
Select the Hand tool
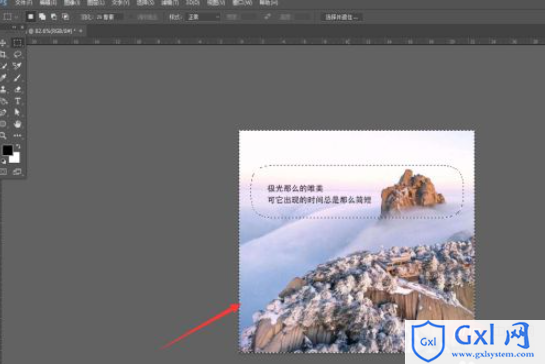coord(17,124)
